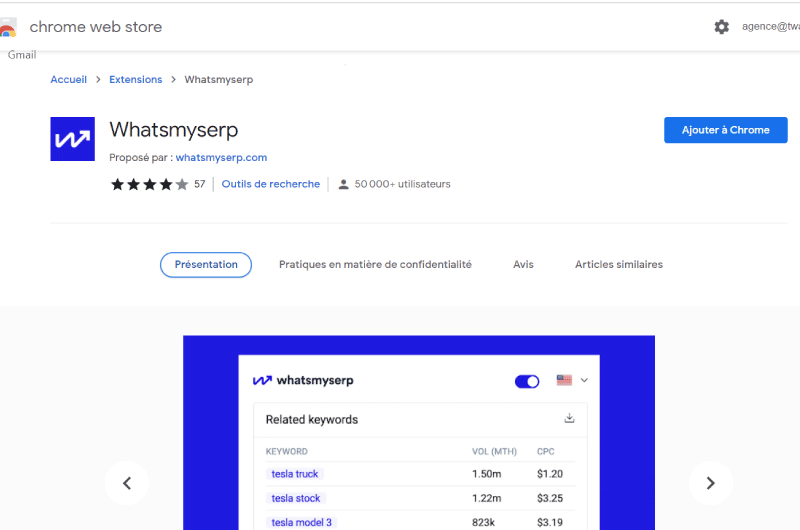Click the Gmail bookmark

coord(22,55)
